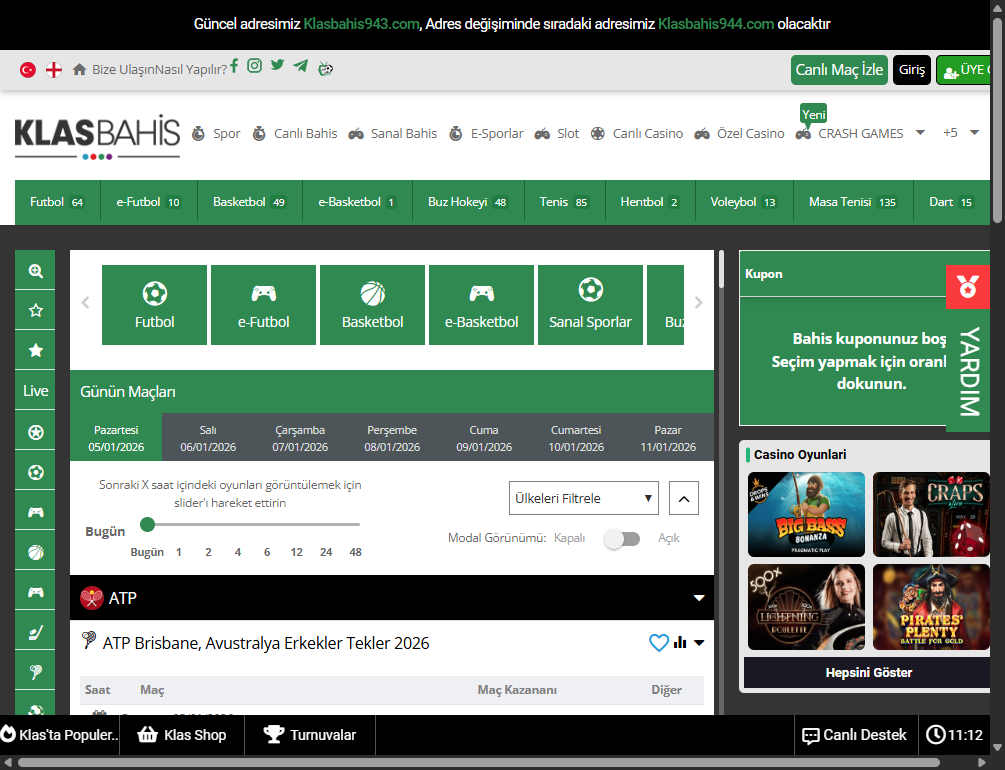Screen dimensions: 1005x770
Task: Expand the +5 more menu items dropdown
Action: (x=961, y=133)
